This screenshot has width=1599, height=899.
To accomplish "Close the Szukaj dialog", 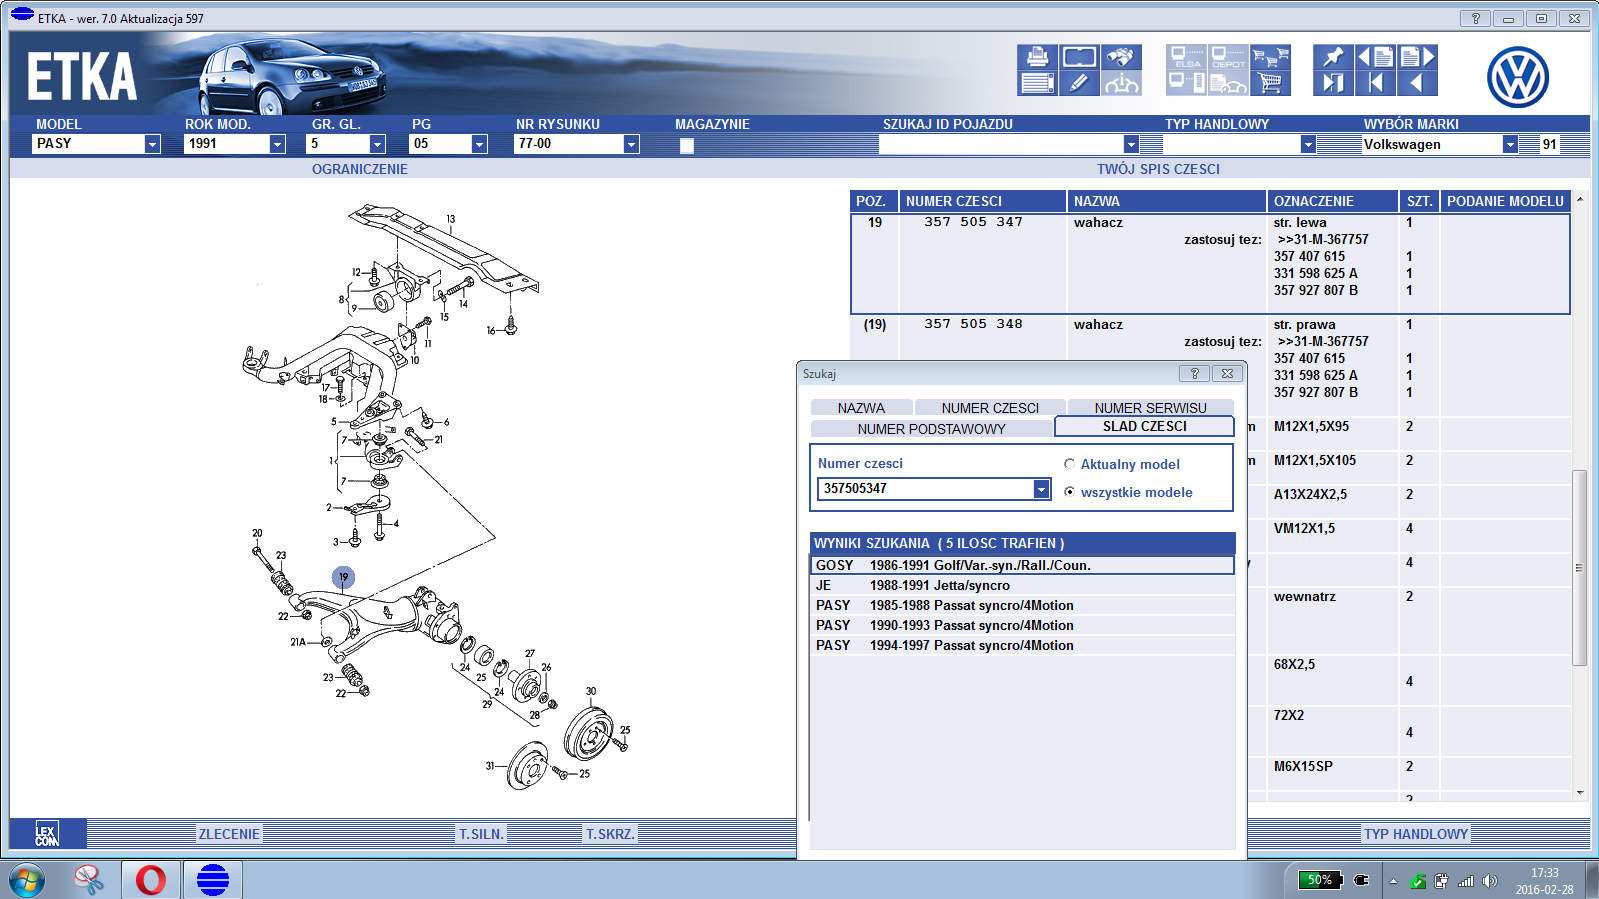I will click(1227, 373).
